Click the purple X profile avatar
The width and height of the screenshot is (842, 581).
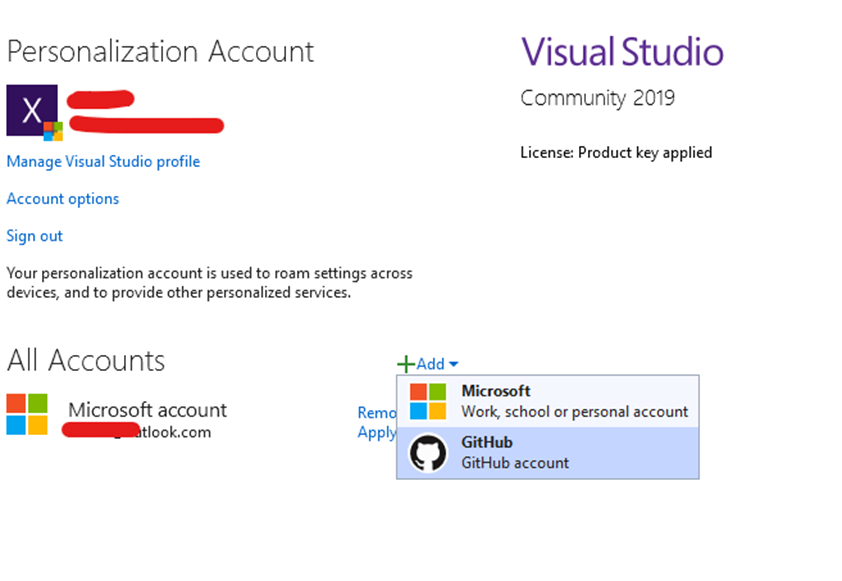coord(32,110)
